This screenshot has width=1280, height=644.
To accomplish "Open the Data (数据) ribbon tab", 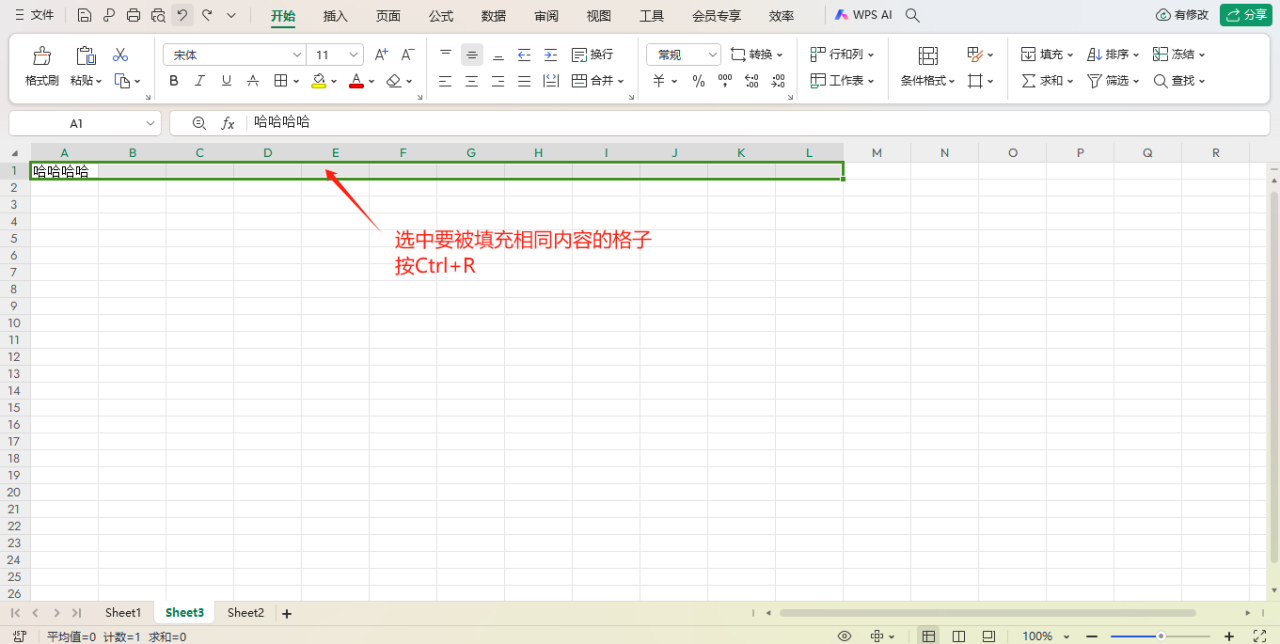I will coord(493,16).
